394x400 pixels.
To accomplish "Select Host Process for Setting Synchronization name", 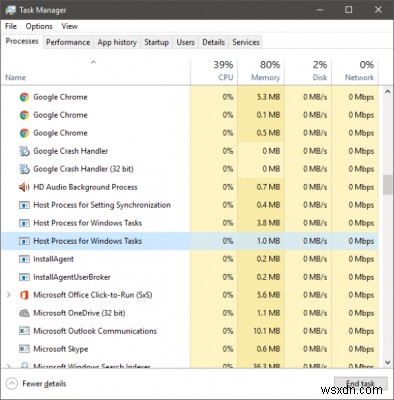I will [102, 205].
